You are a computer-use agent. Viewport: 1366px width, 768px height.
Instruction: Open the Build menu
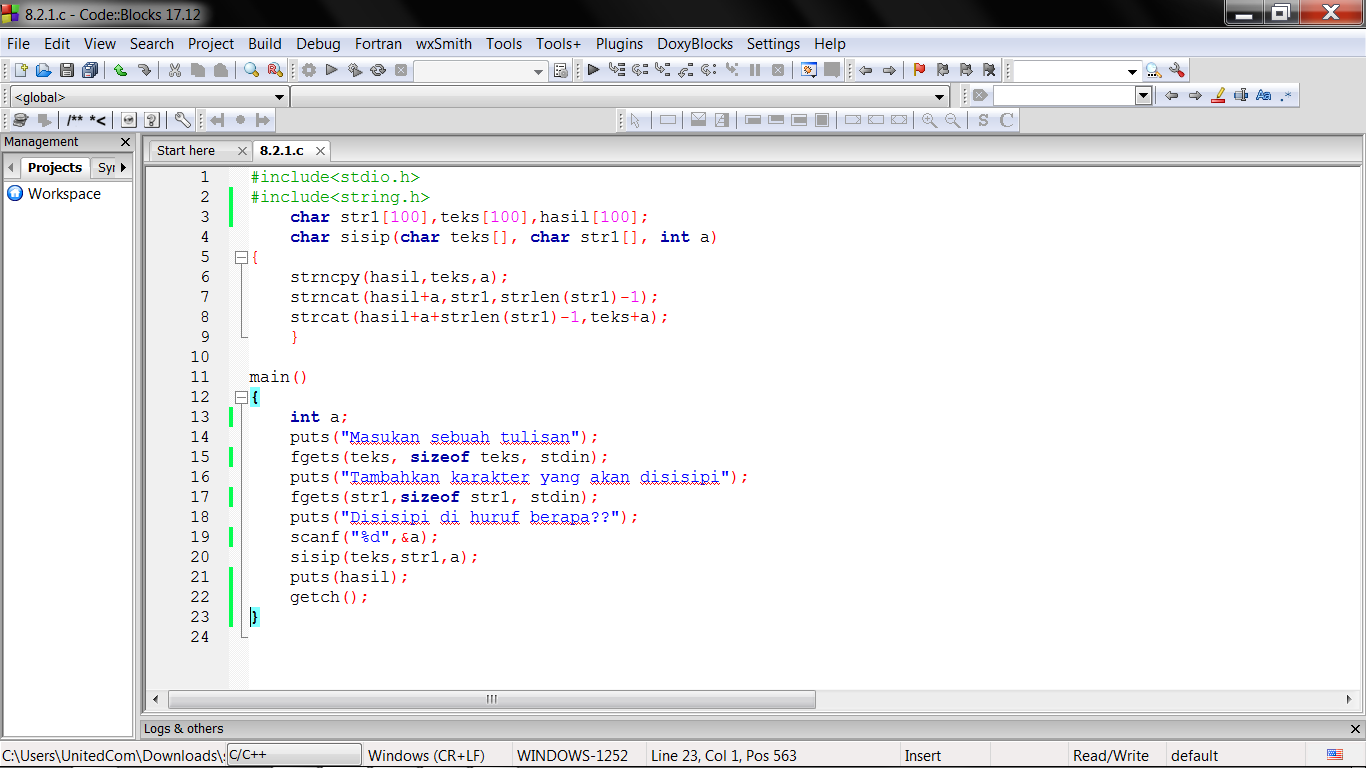coord(265,44)
